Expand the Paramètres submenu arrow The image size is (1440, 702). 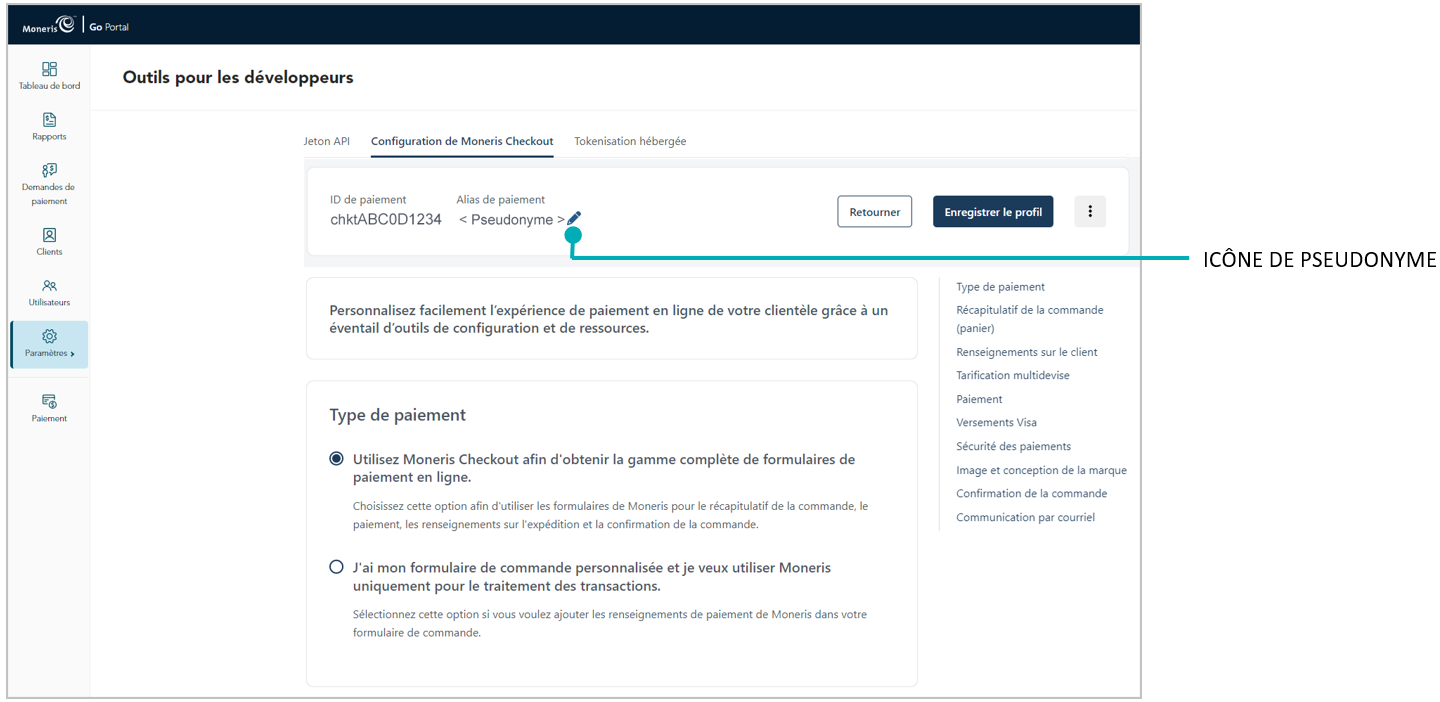[x=73, y=354]
